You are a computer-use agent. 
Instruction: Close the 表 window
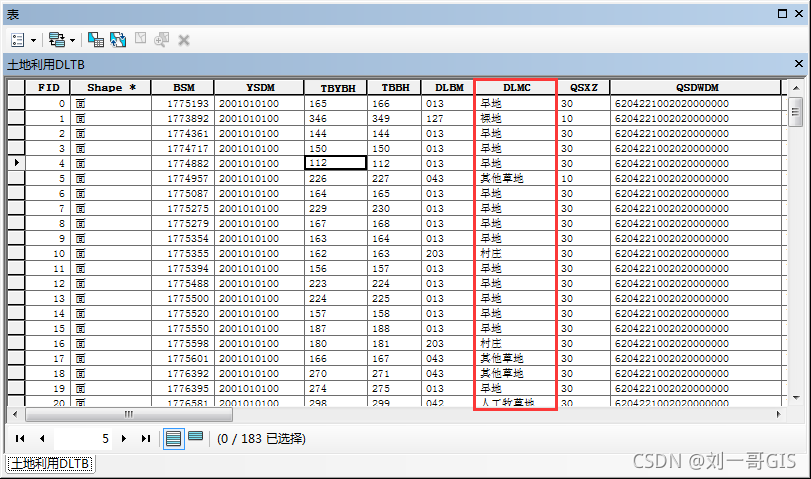pos(799,14)
